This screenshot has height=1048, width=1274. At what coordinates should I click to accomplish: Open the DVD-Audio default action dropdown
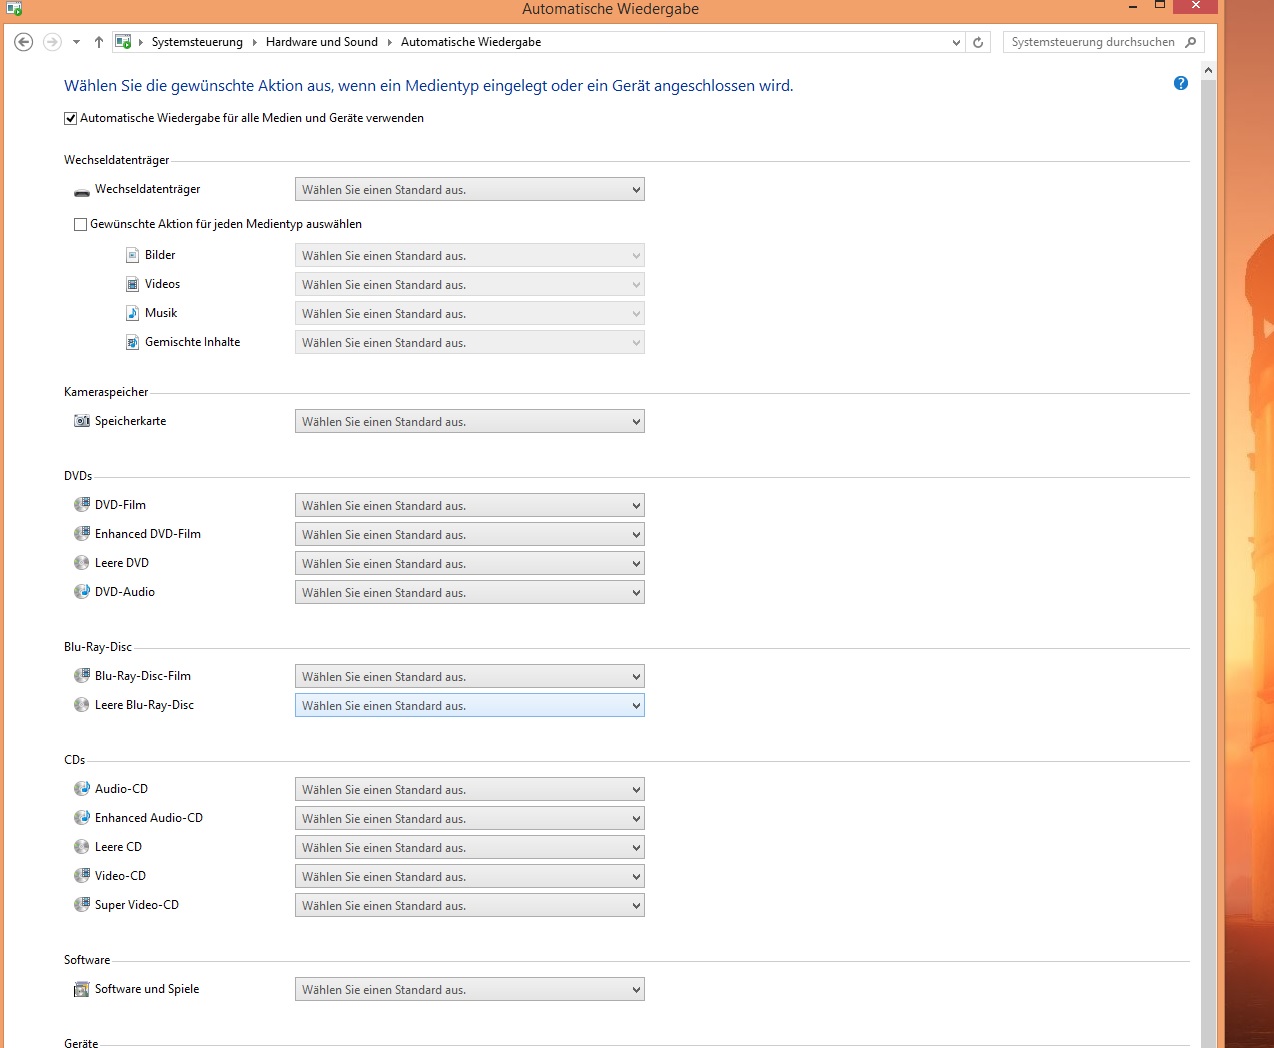tap(470, 592)
